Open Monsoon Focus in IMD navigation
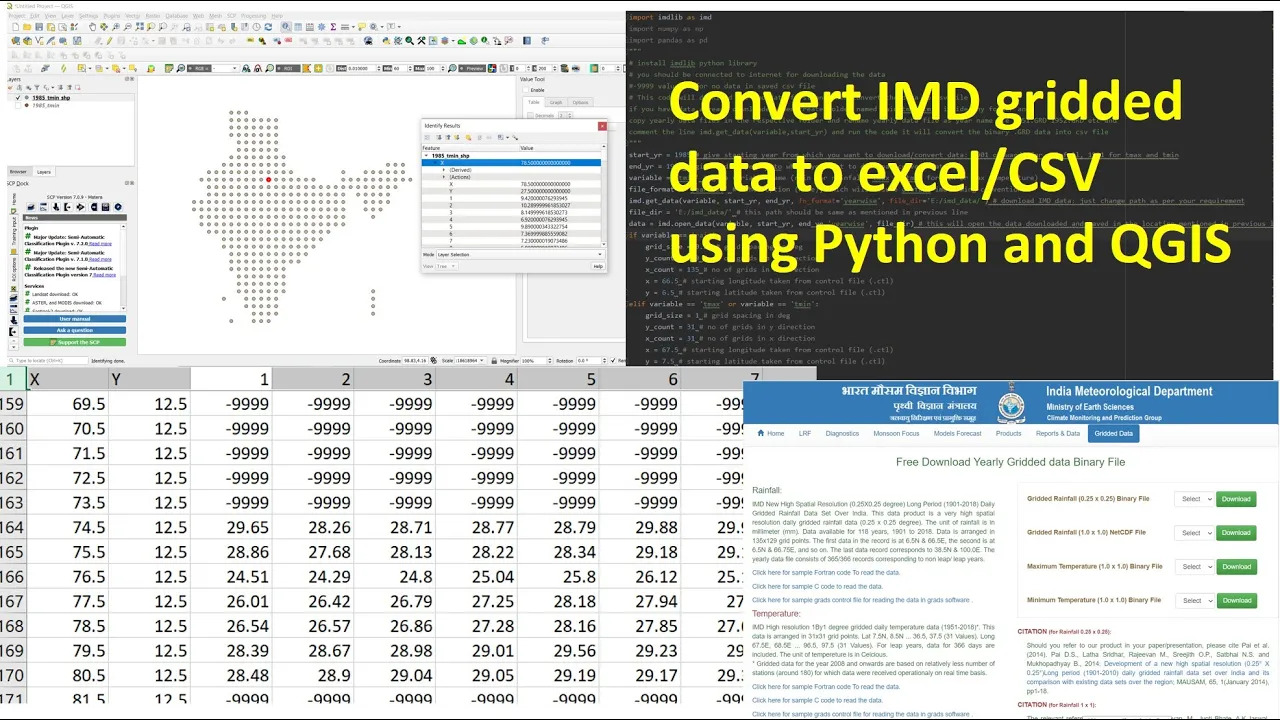The height and width of the screenshot is (720, 1280). pyautogui.click(x=896, y=434)
